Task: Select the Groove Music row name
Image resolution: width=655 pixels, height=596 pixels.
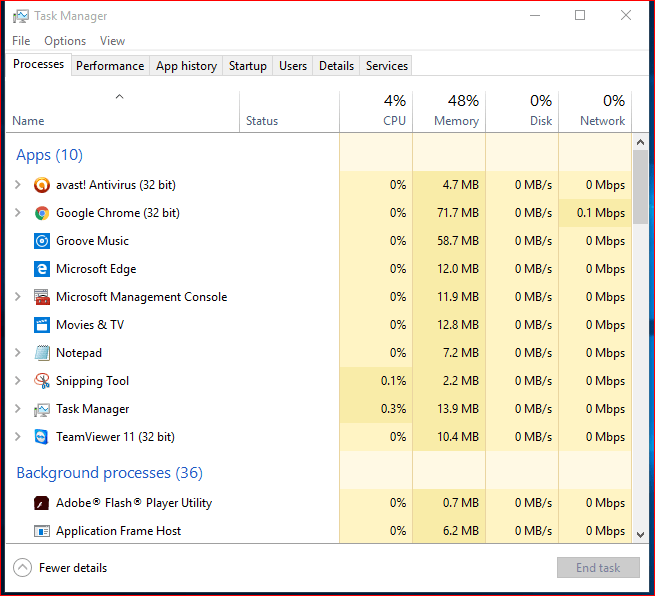Action: pos(92,241)
